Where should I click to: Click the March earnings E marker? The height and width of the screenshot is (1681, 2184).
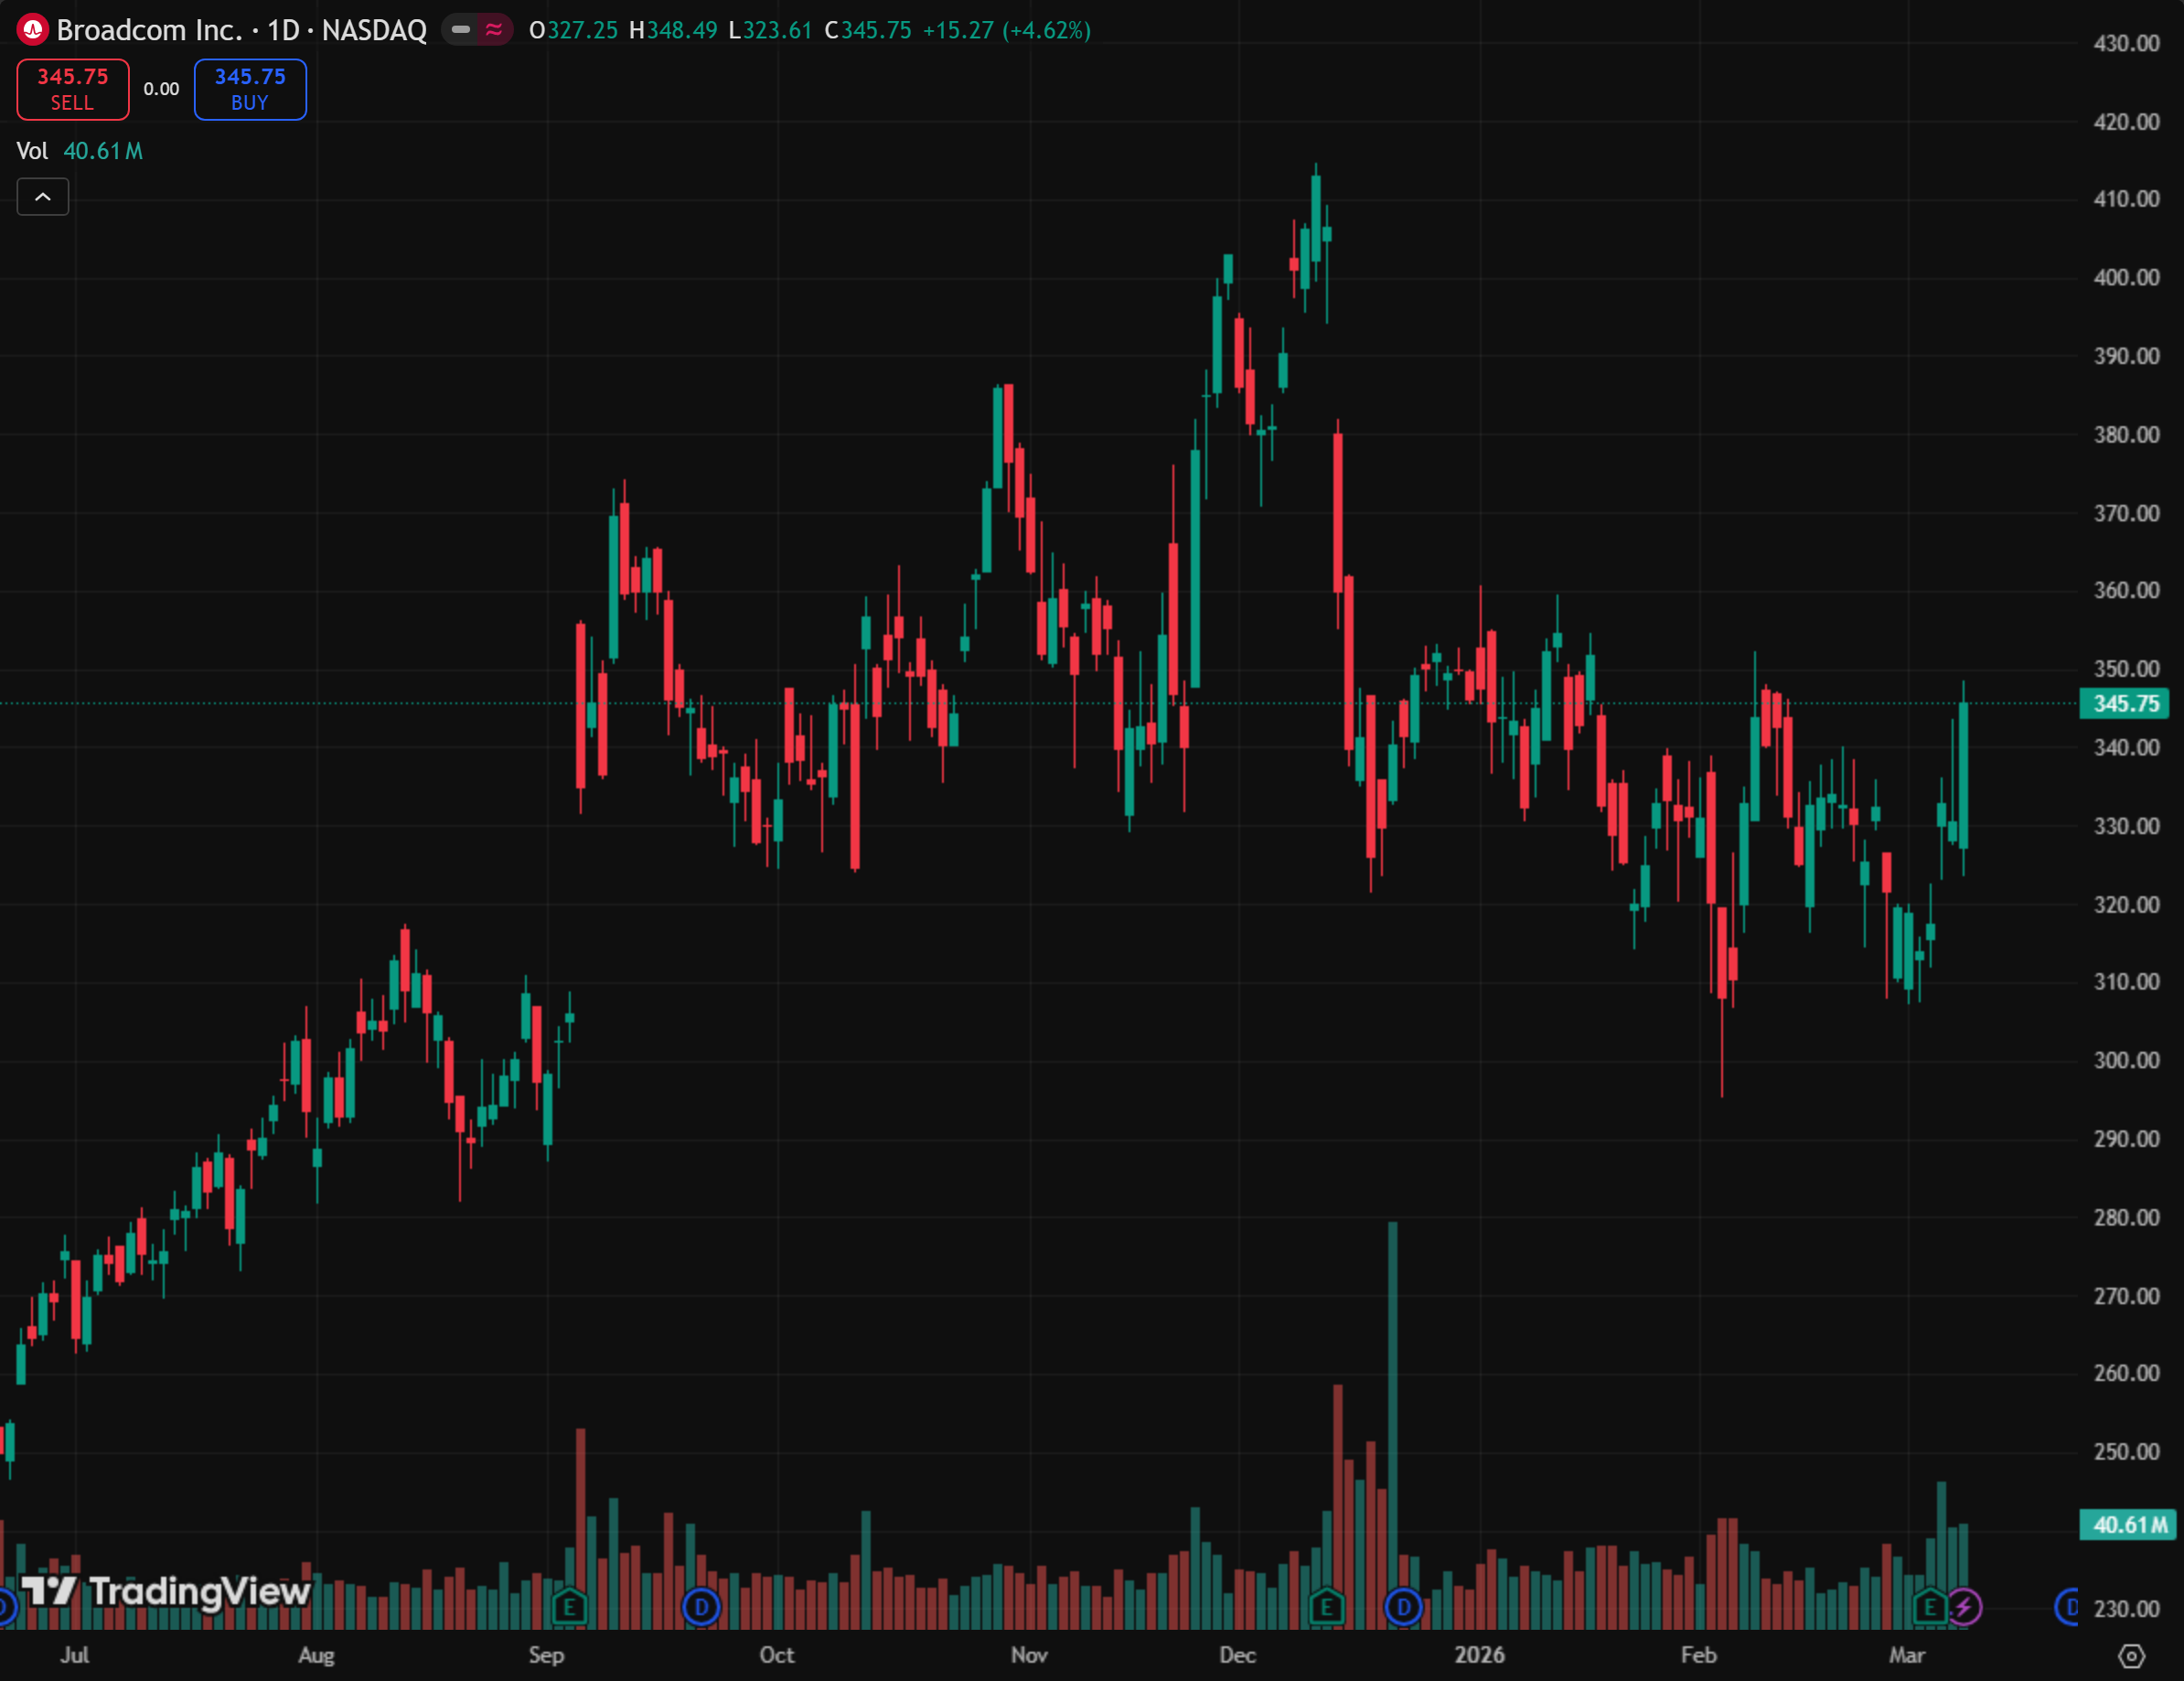click(1929, 1607)
